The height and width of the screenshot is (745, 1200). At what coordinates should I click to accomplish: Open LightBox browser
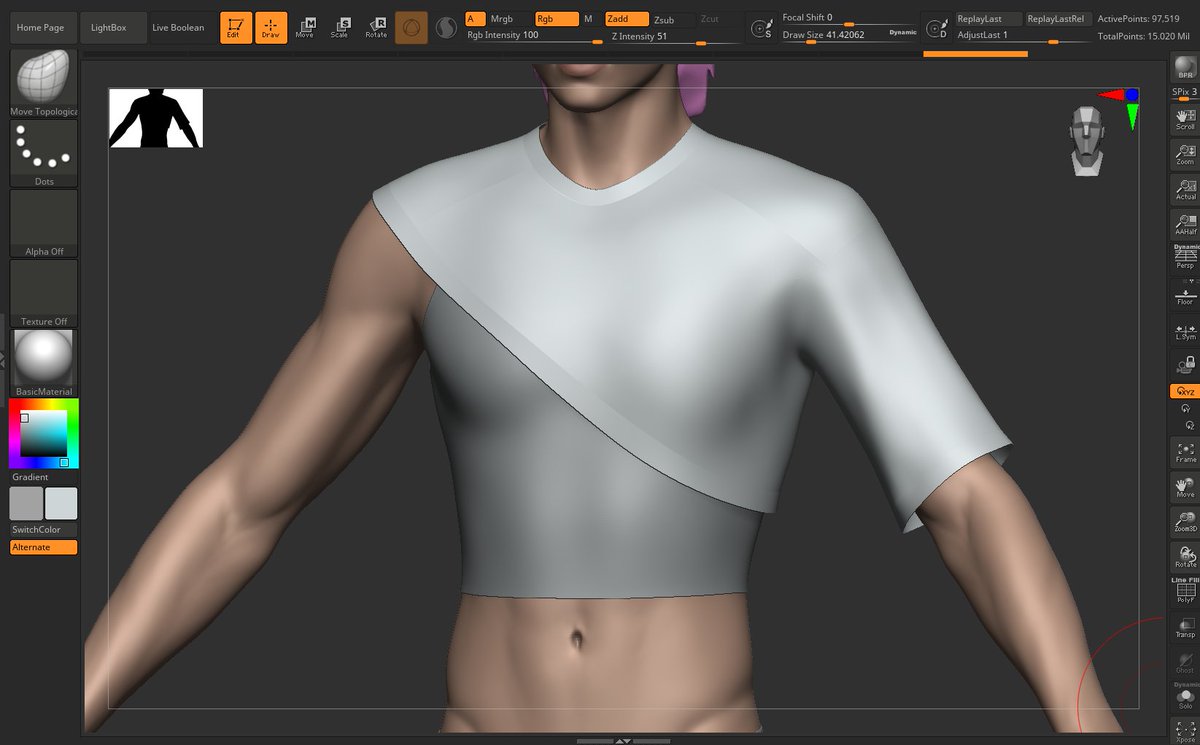click(x=111, y=27)
